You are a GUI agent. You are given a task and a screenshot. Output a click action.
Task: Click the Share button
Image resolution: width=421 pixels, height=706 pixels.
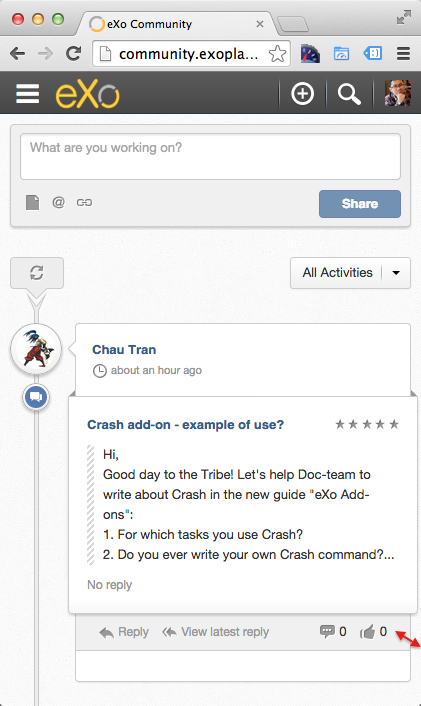(360, 204)
